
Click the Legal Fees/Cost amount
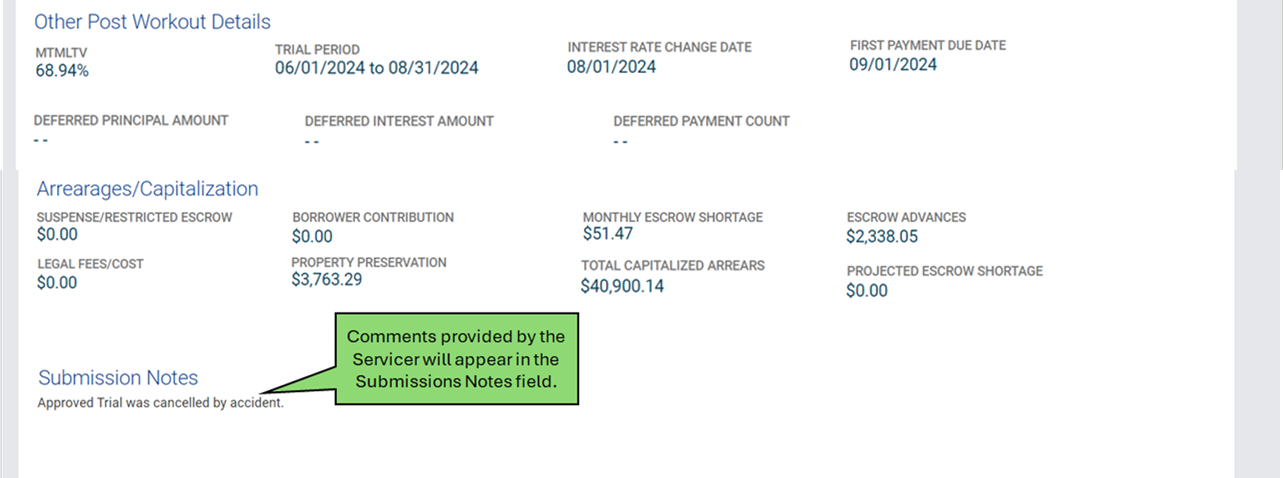tap(57, 283)
